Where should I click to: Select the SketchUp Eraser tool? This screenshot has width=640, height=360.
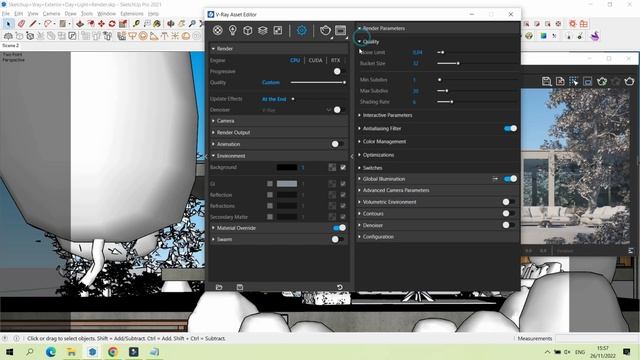21,24
